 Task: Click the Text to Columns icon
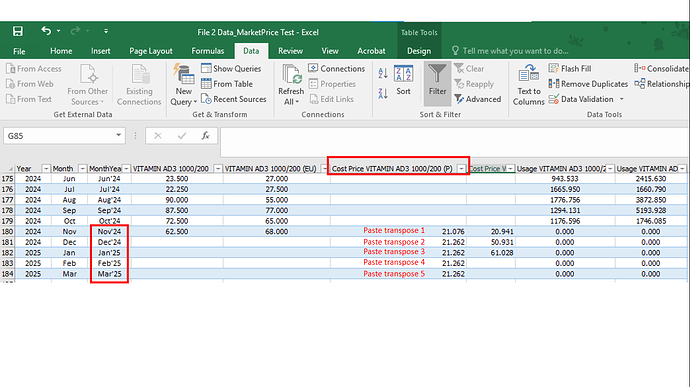point(529,85)
